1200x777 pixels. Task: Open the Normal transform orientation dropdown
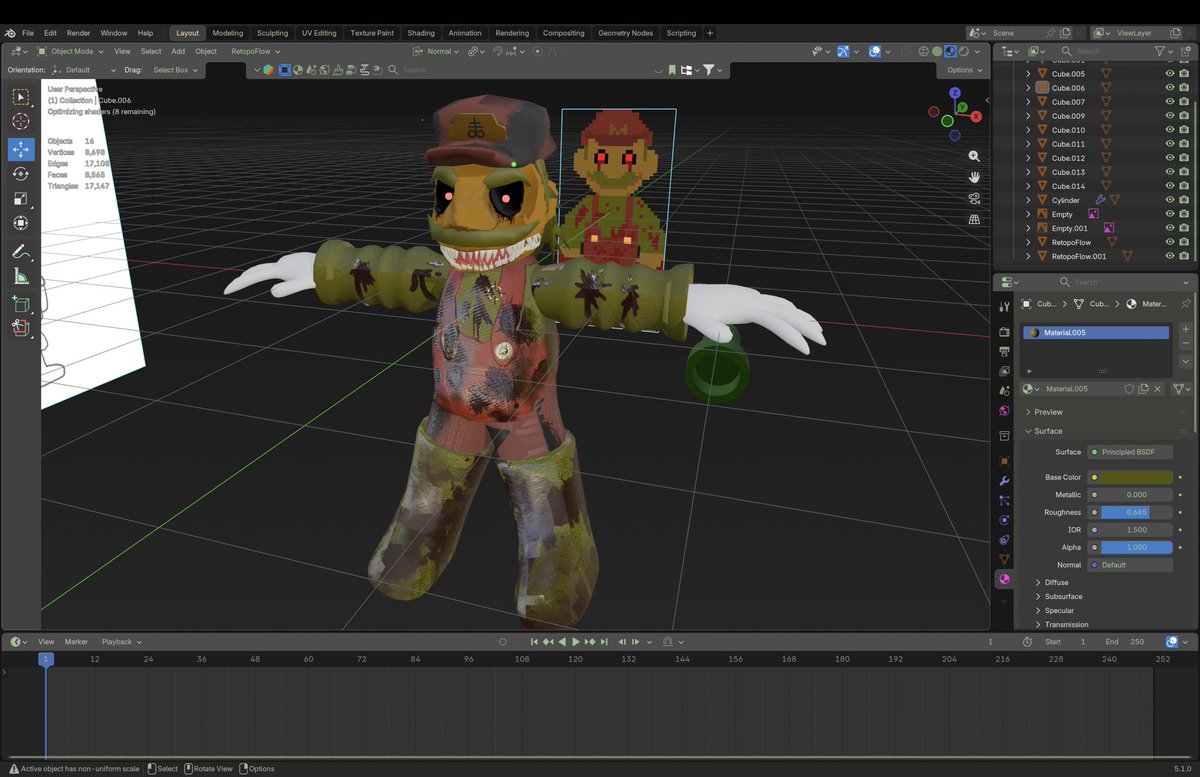[x=436, y=51]
